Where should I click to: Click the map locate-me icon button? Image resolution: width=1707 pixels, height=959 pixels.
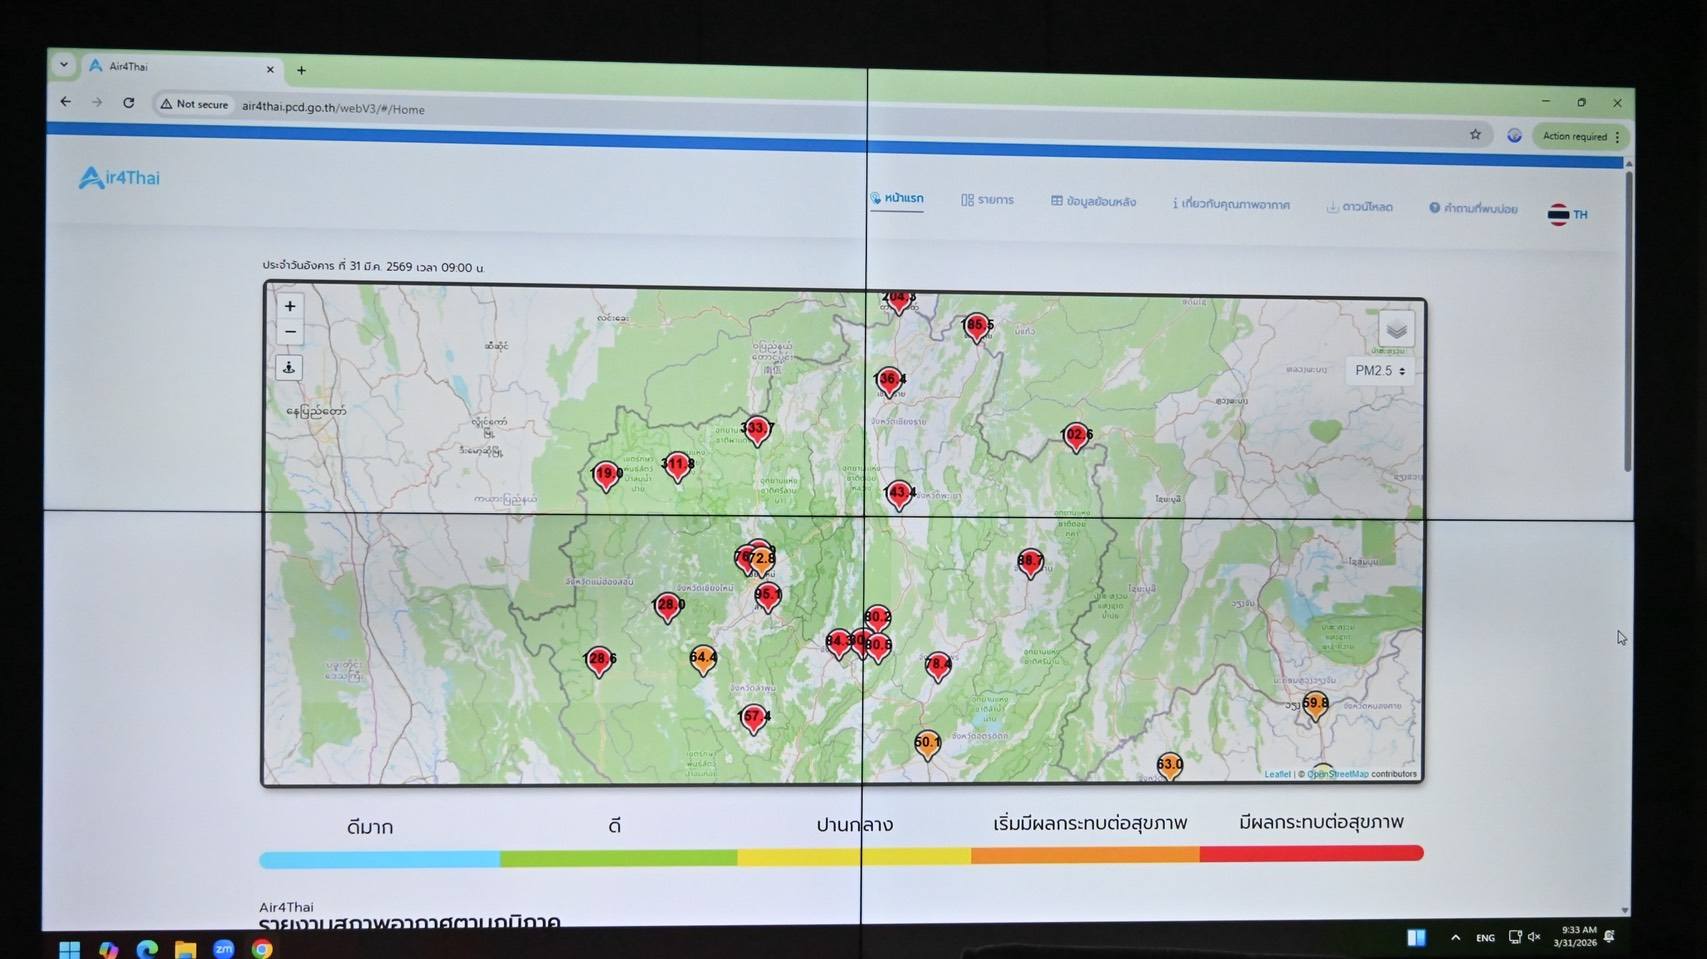tap(289, 368)
